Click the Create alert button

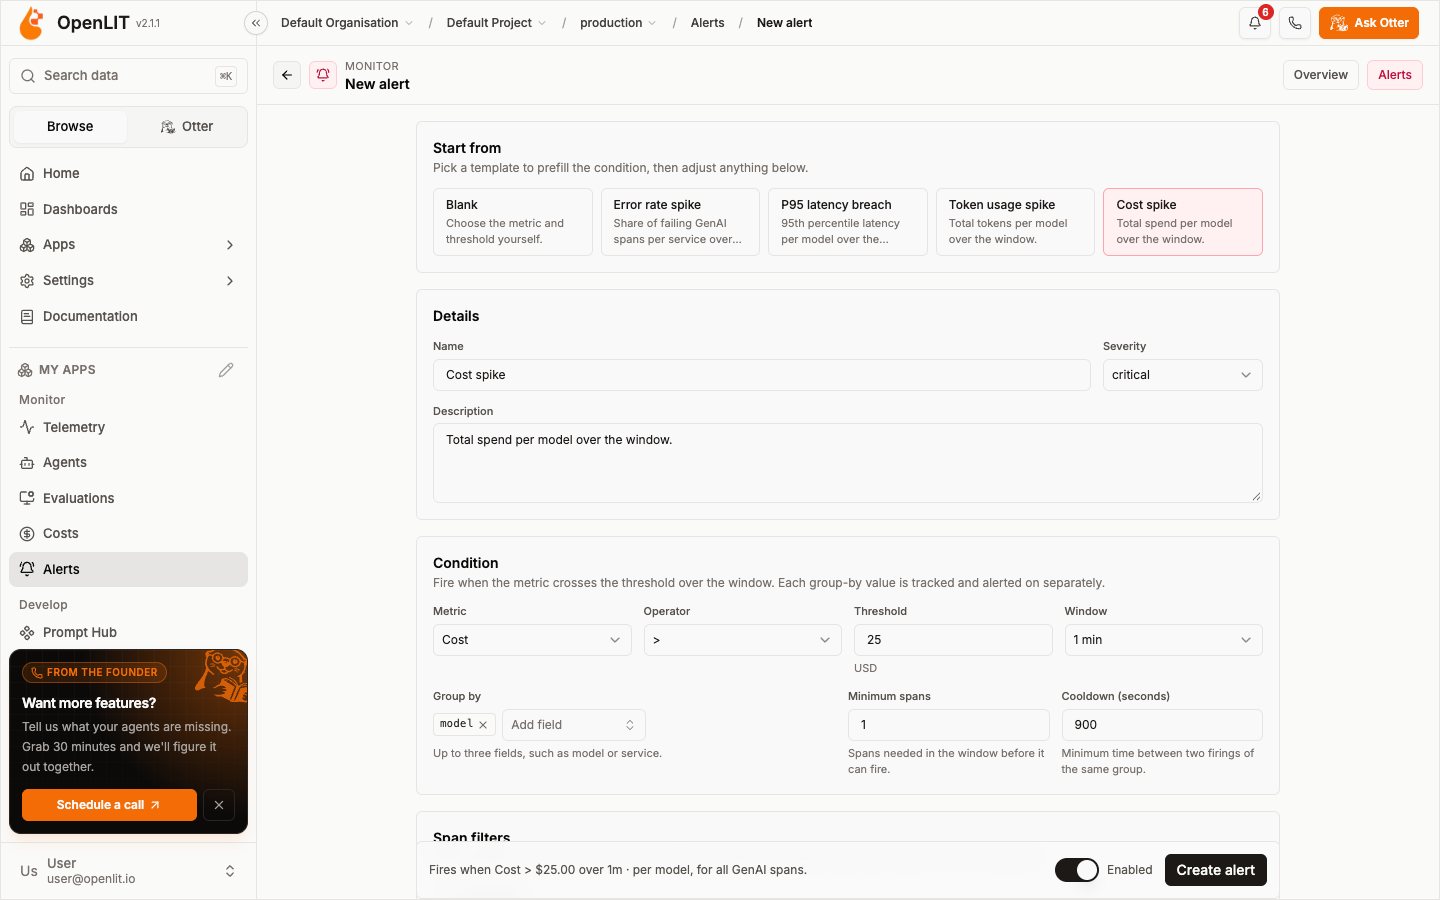coord(1216,870)
